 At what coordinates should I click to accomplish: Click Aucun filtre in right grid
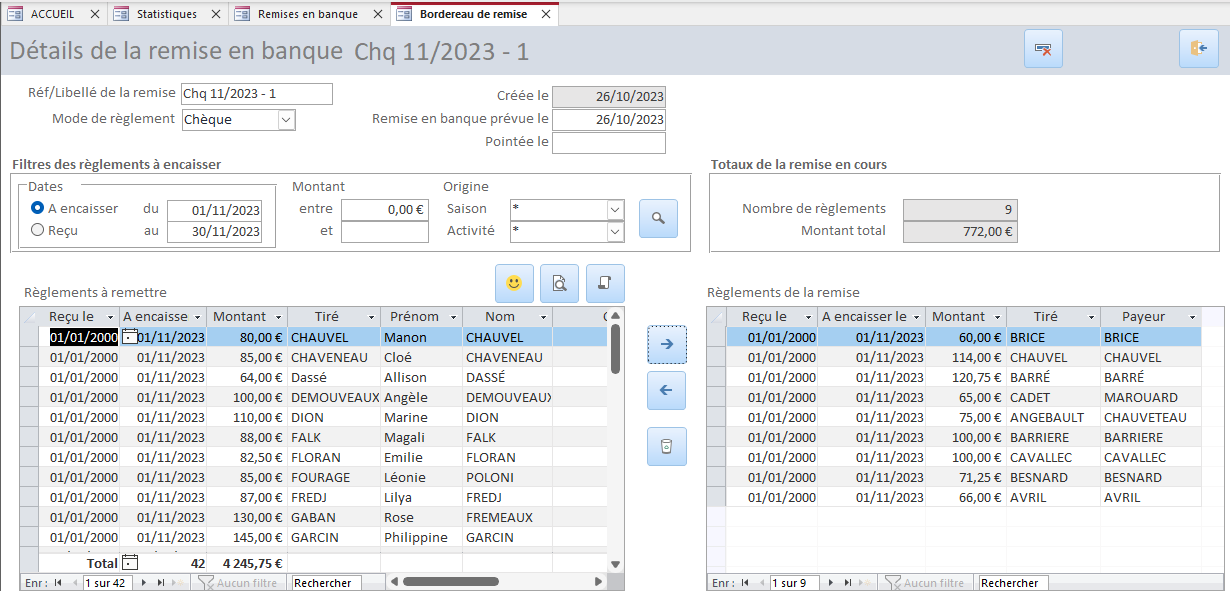point(925,582)
